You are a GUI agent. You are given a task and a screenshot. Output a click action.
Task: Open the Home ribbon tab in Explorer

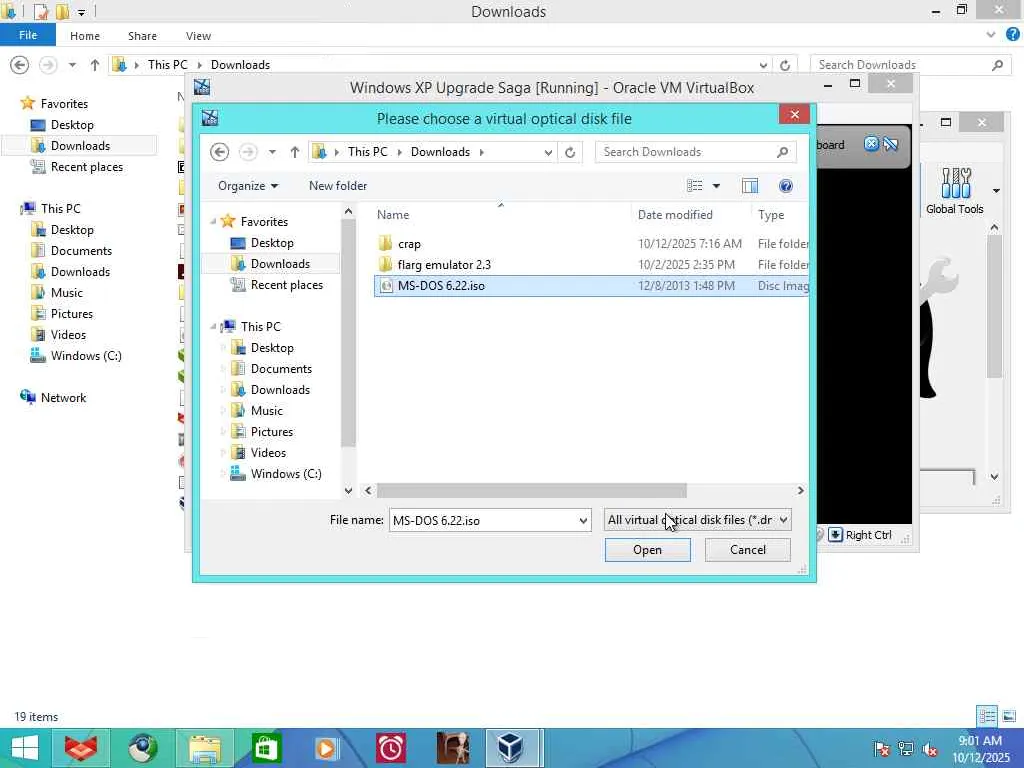[x=85, y=36]
